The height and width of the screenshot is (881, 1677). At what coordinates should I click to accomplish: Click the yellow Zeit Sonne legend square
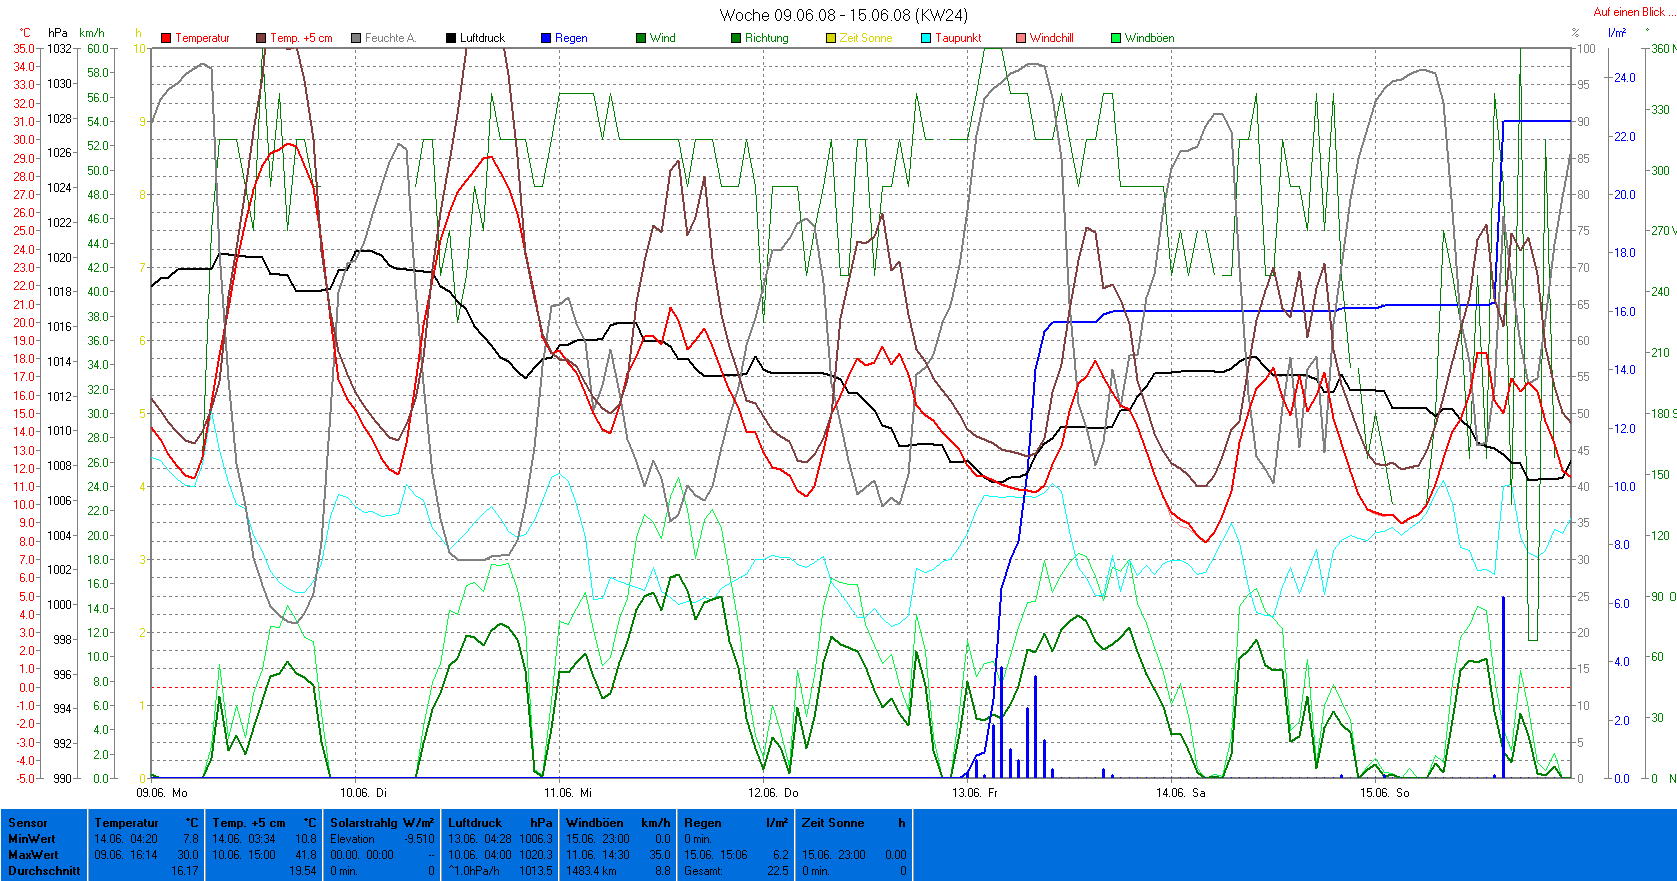[x=831, y=38]
